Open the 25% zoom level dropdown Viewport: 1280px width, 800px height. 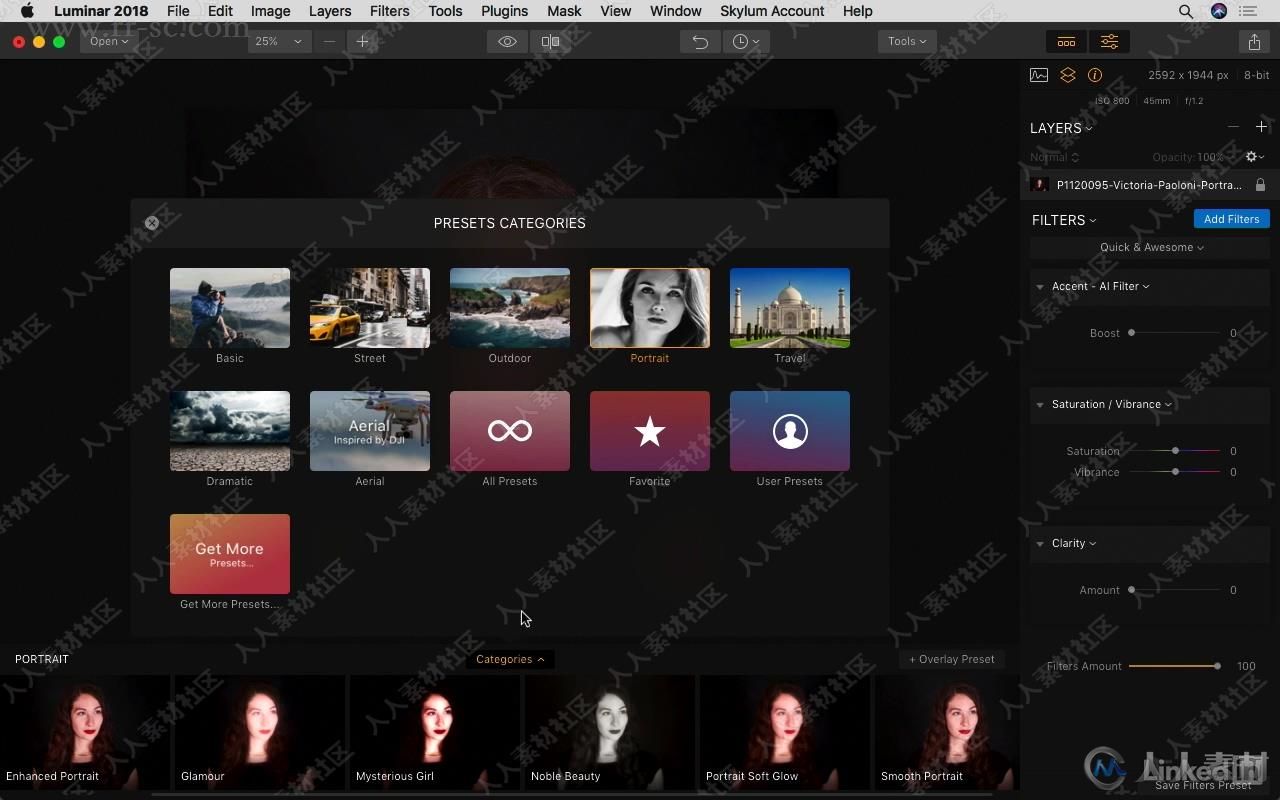pos(279,41)
